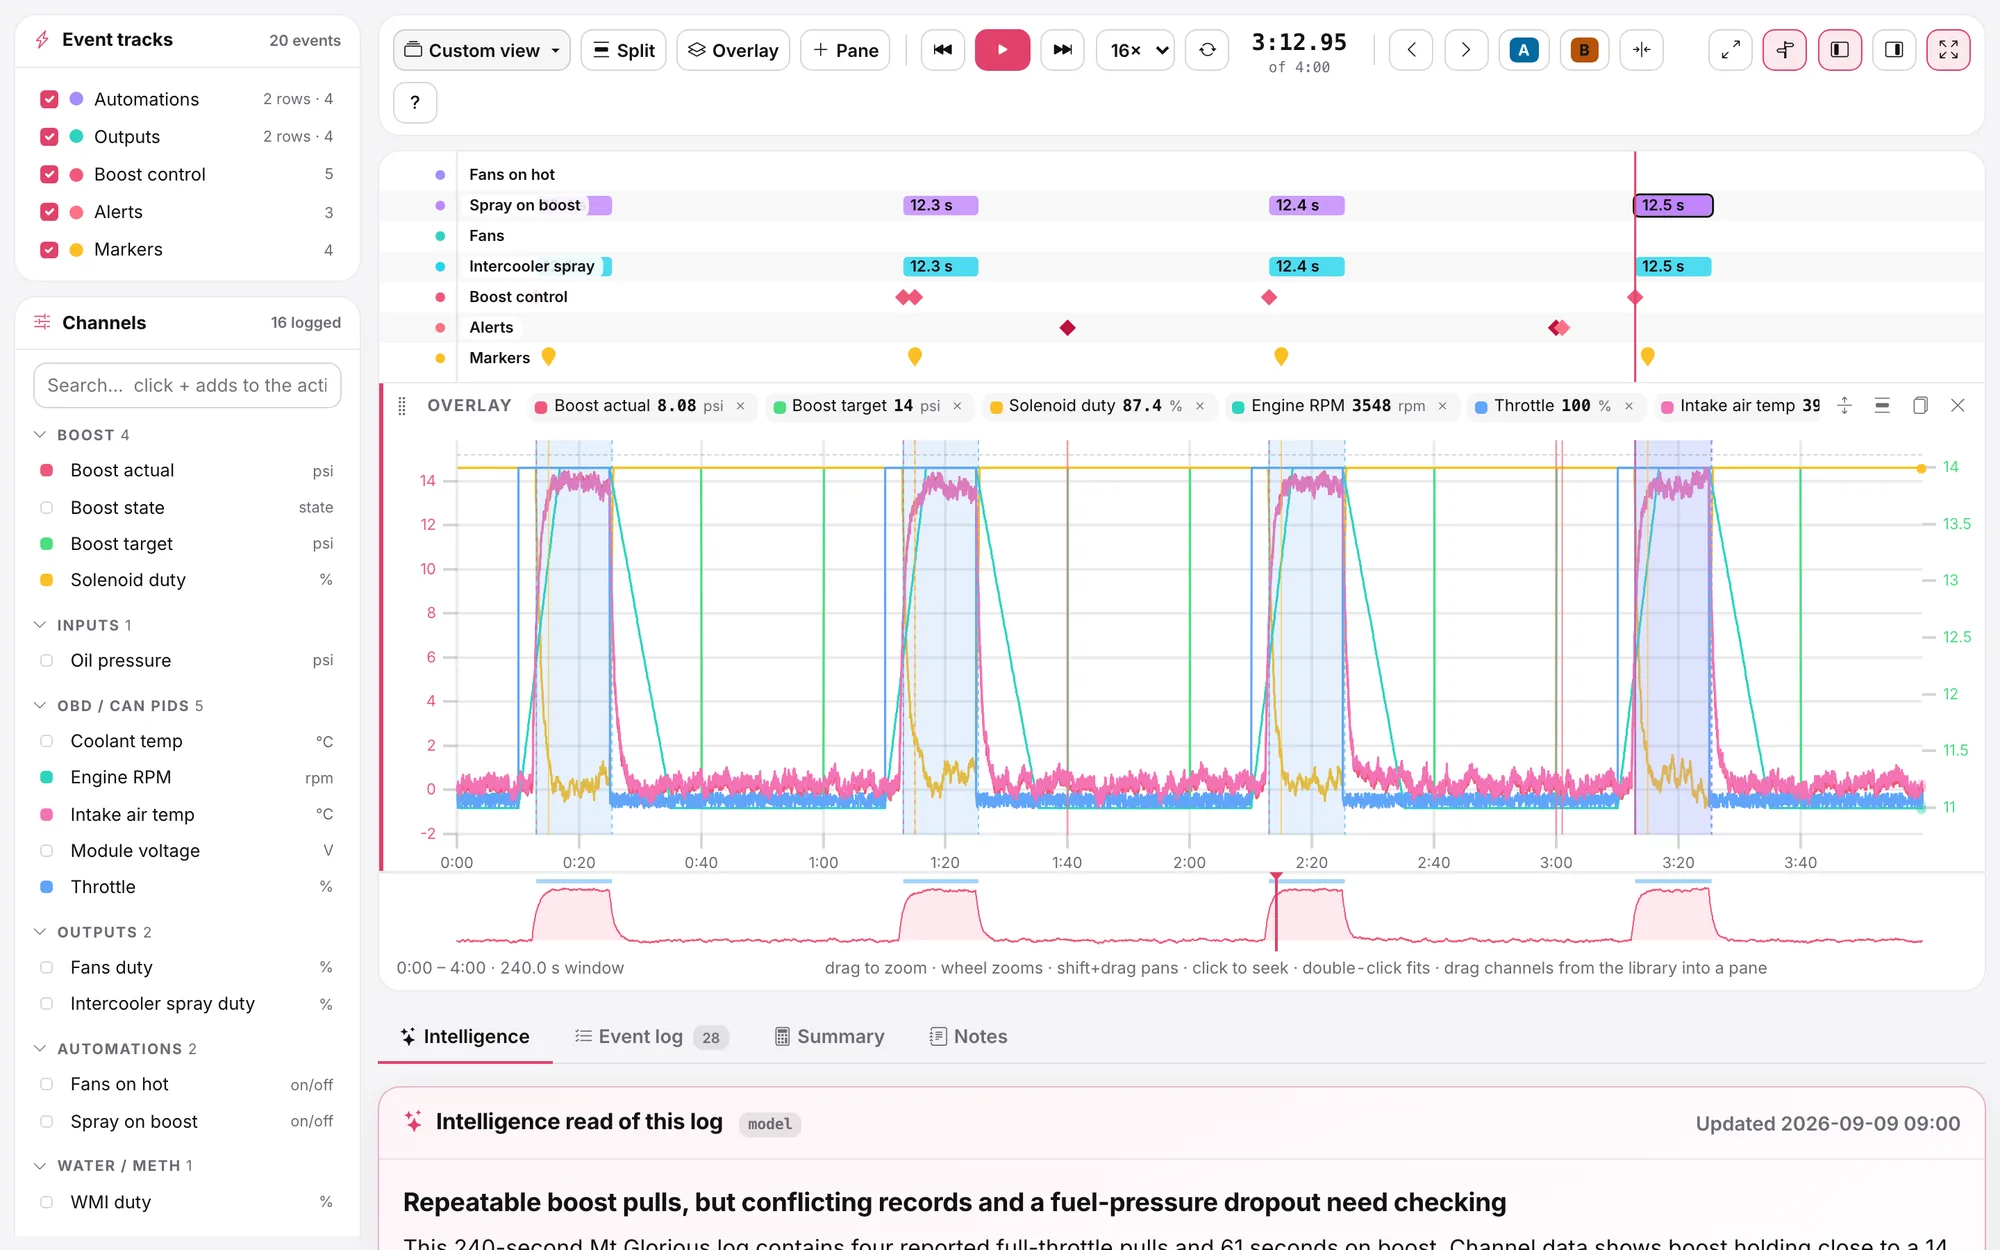Click Markers pin at third pull
Screen dimensions: 2000x1250
pos(1281,356)
